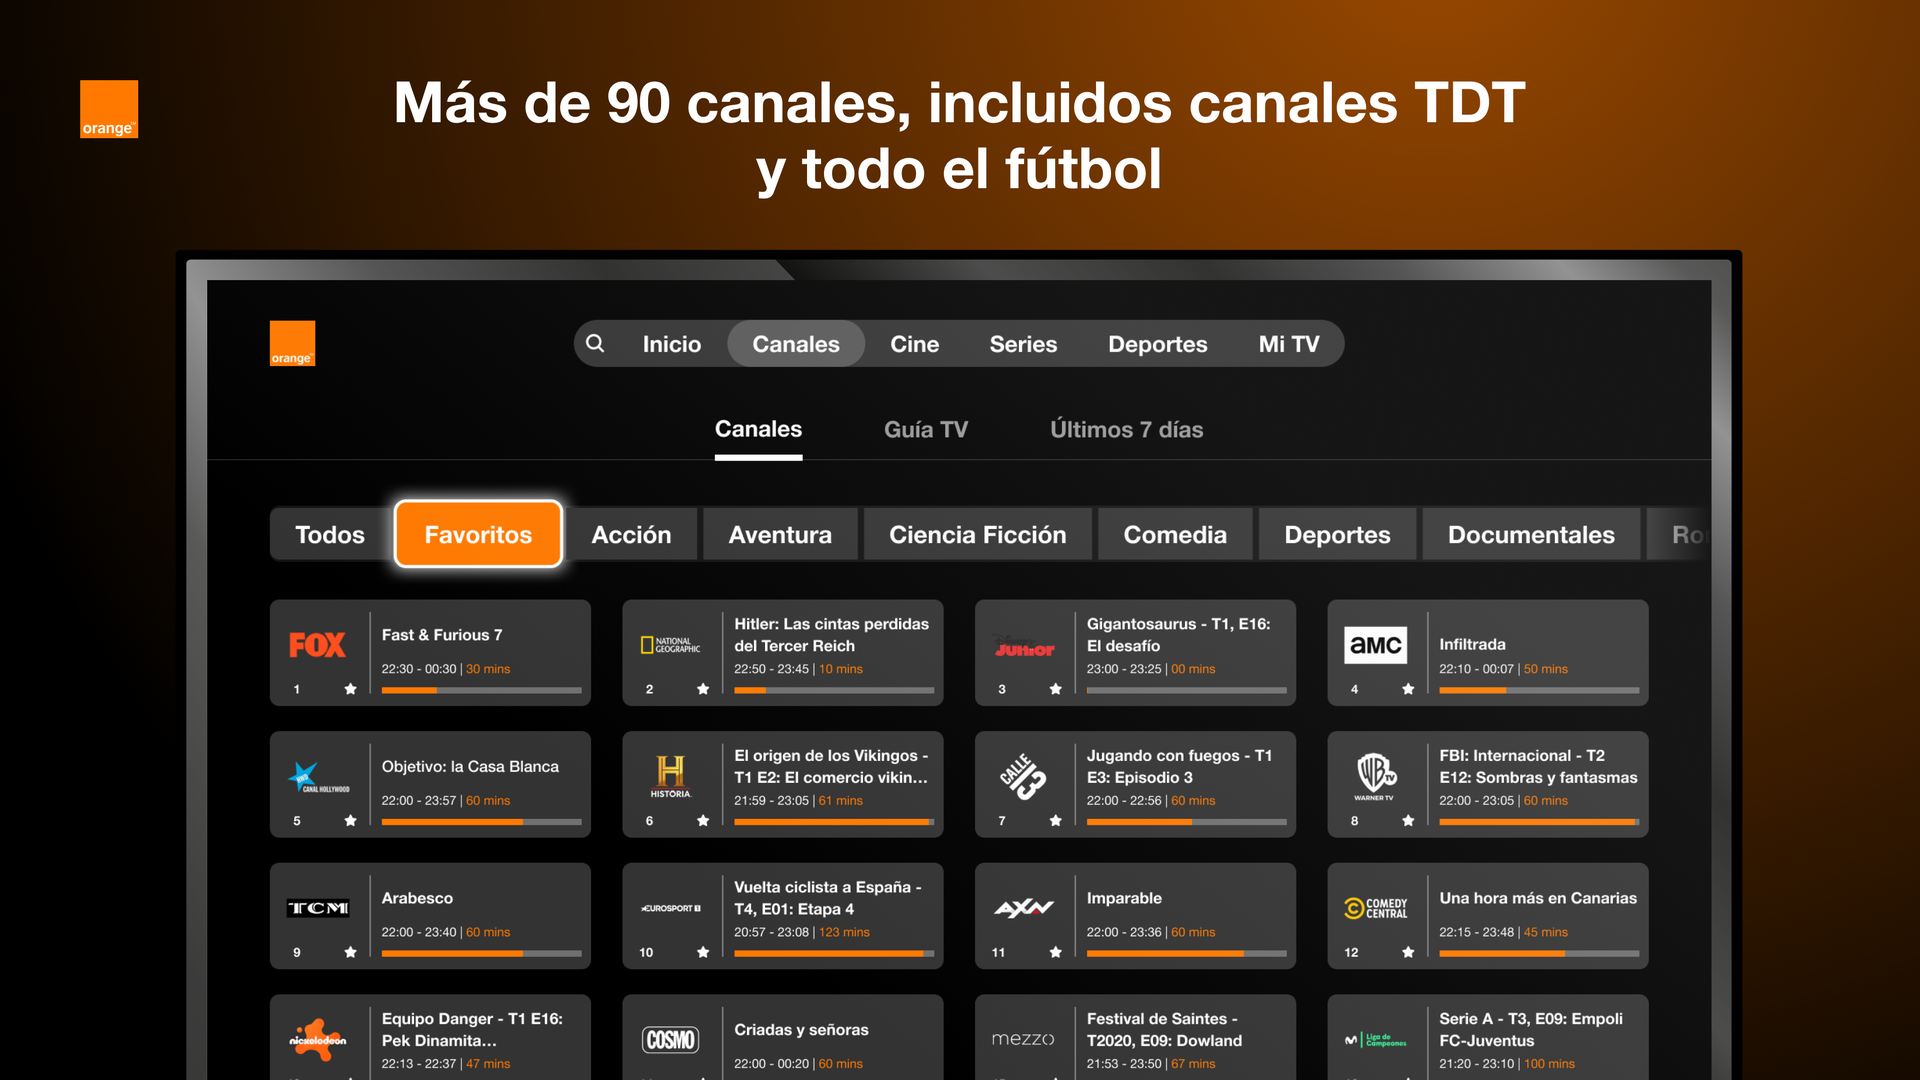Toggle favorite star on channel 10 Eurosport
This screenshot has height=1080, width=1920.
pyautogui.click(x=703, y=952)
